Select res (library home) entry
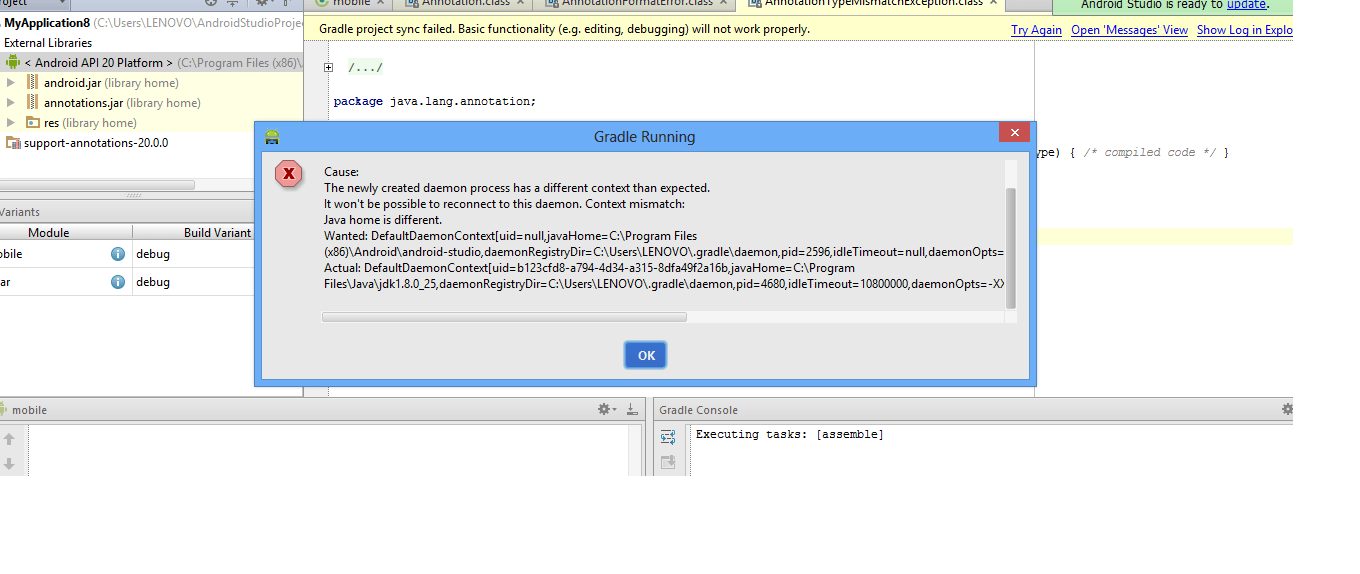 (x=90, y=123)
